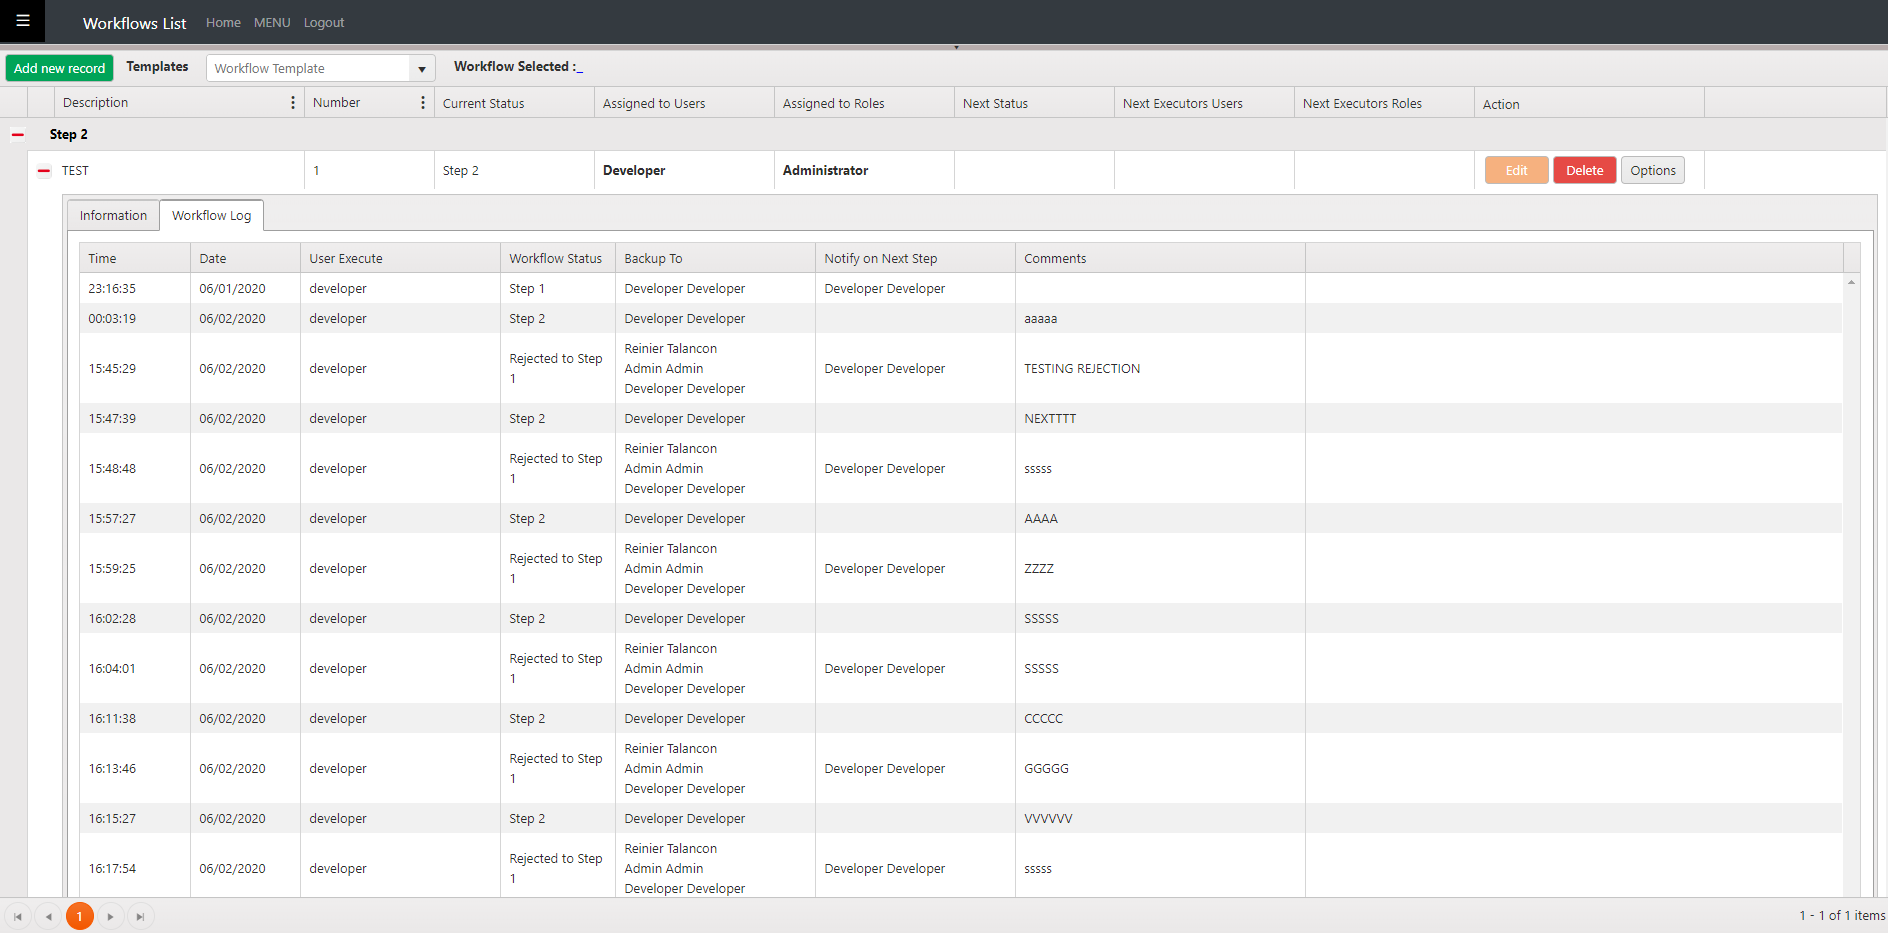Go to next page of the grid

click(x=110, y=916)
